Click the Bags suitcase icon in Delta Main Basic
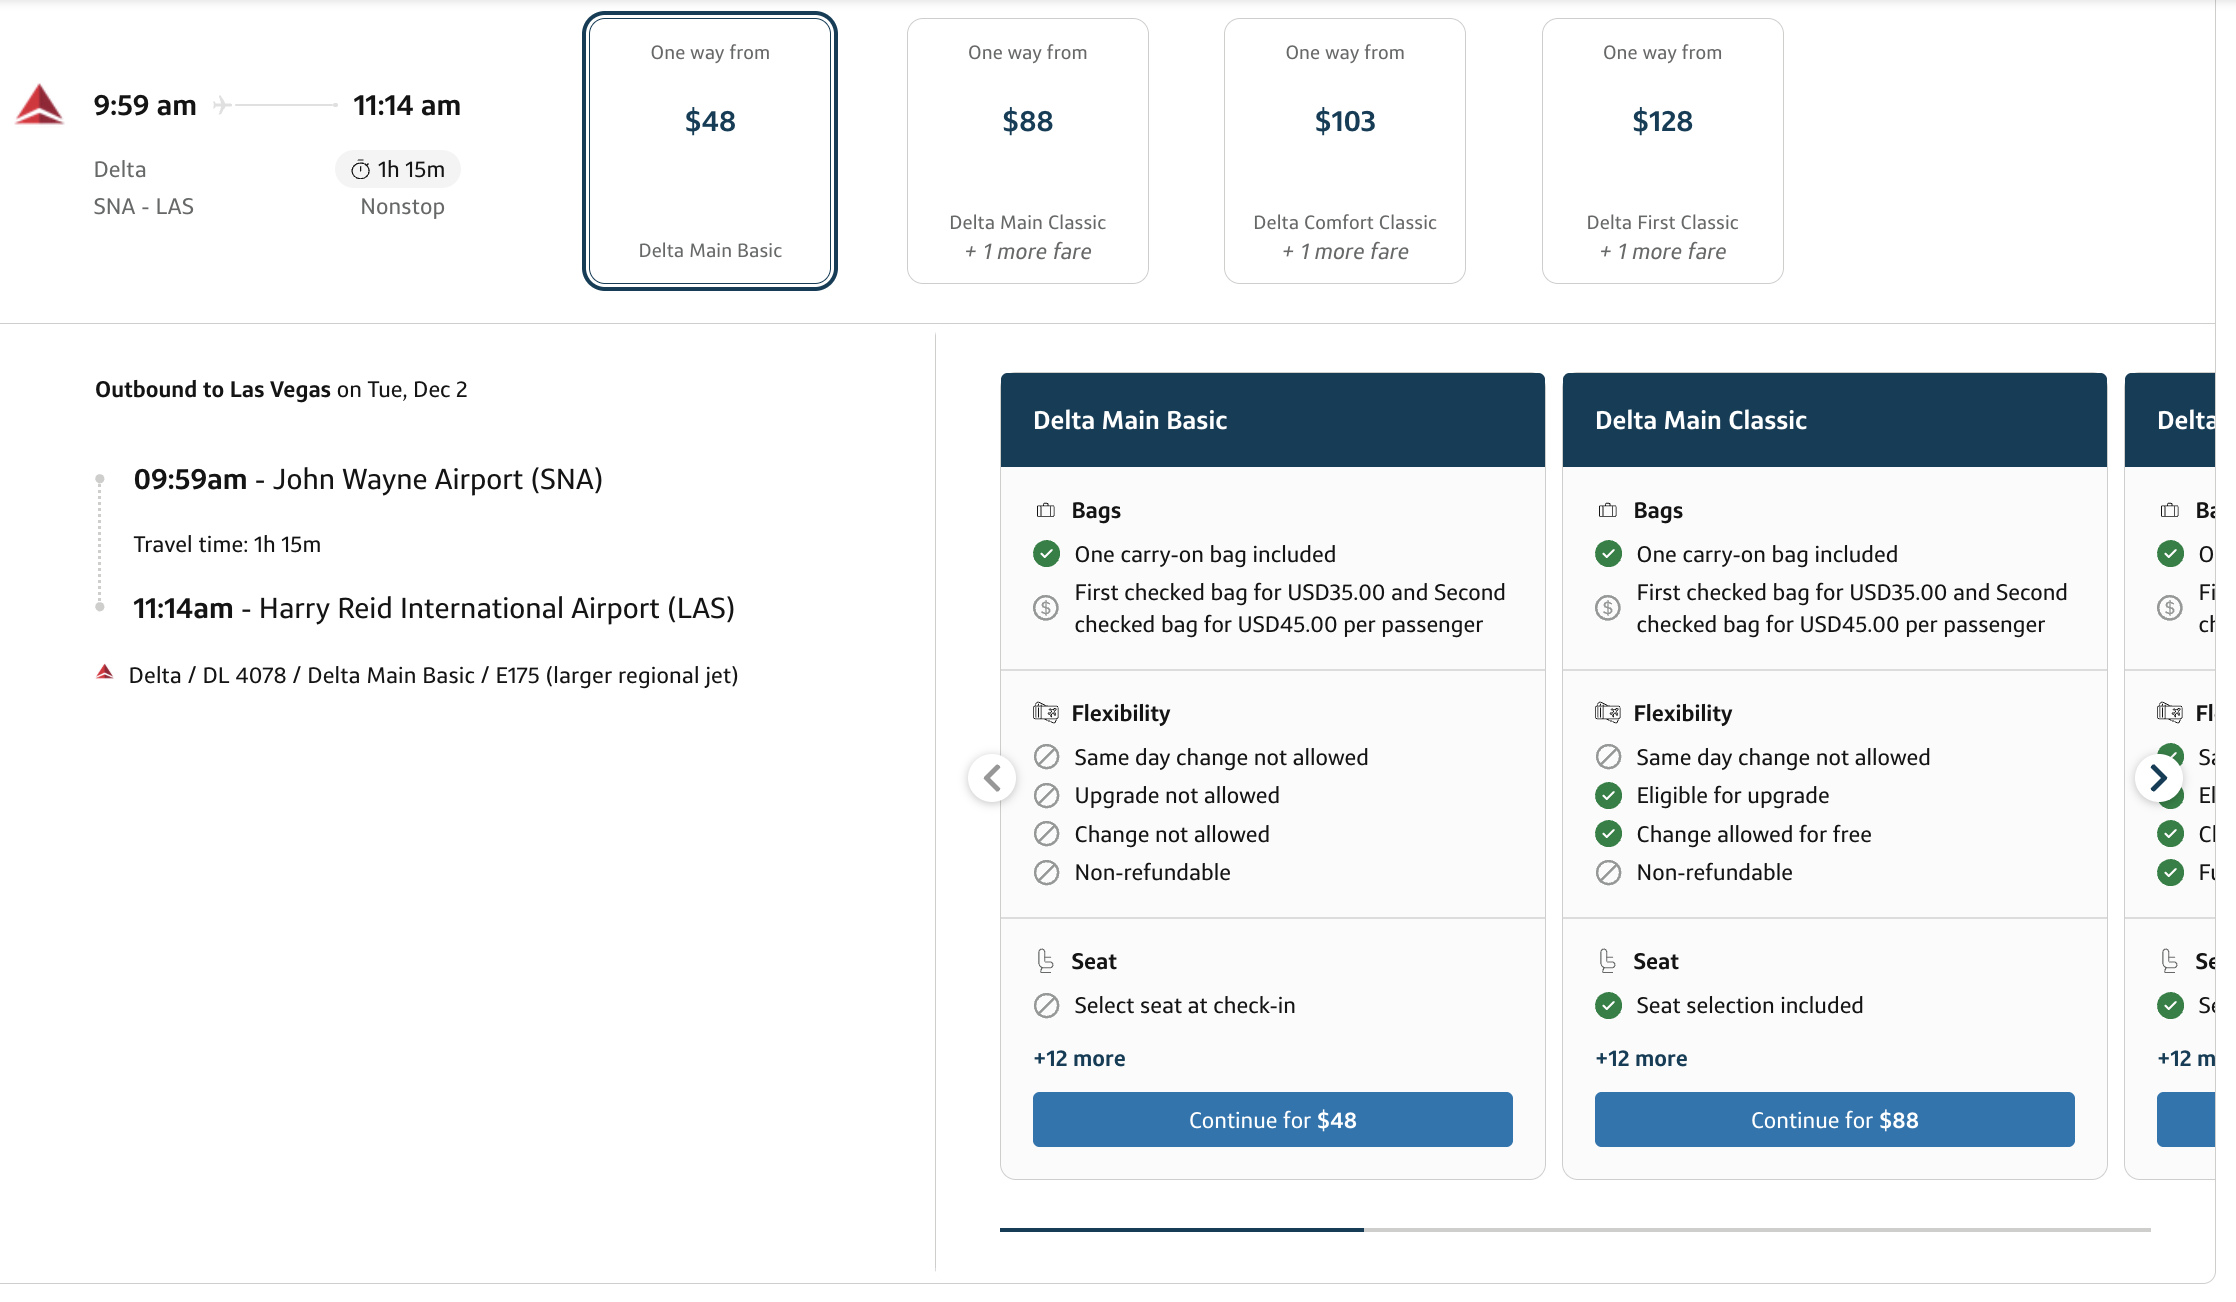The width and height of the screenshot is (2236, 1302). pos(1046,510)
